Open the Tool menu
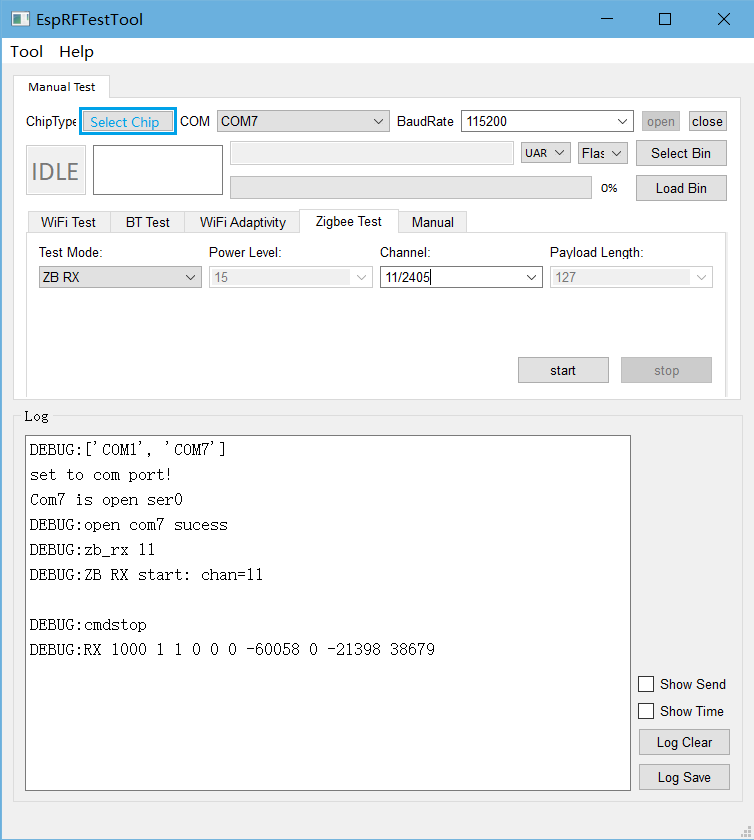Viewport: 754px width, 840px height. [x=27, y=51]
